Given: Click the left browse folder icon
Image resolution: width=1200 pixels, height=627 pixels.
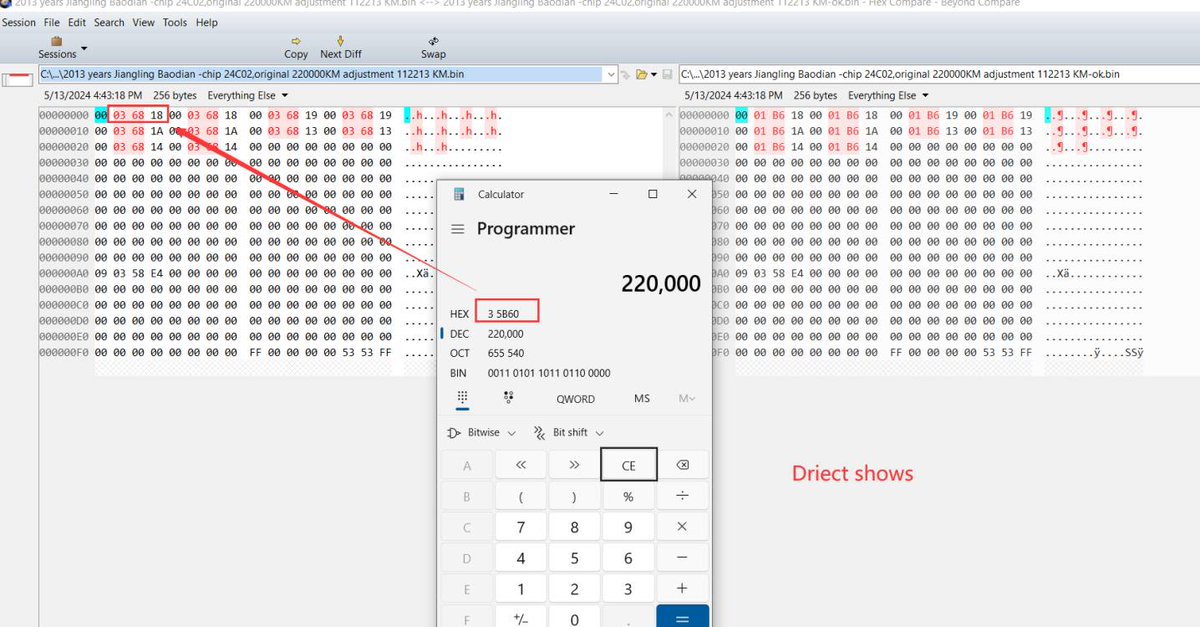Looking at the screenshot, I should [x=642, y=74].
